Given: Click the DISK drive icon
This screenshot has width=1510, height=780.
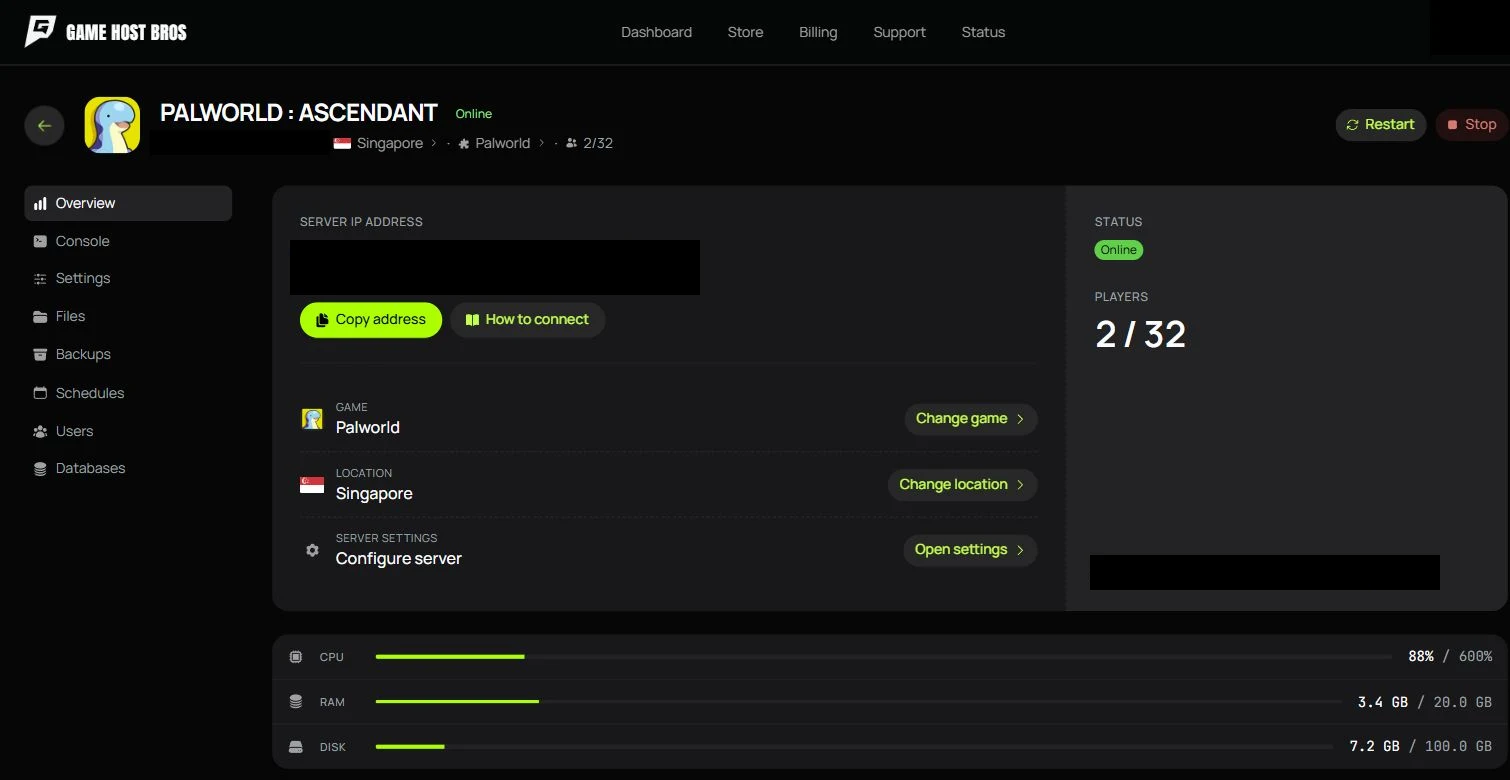Looking at the screenshot, I should click(x=295, y=747).
